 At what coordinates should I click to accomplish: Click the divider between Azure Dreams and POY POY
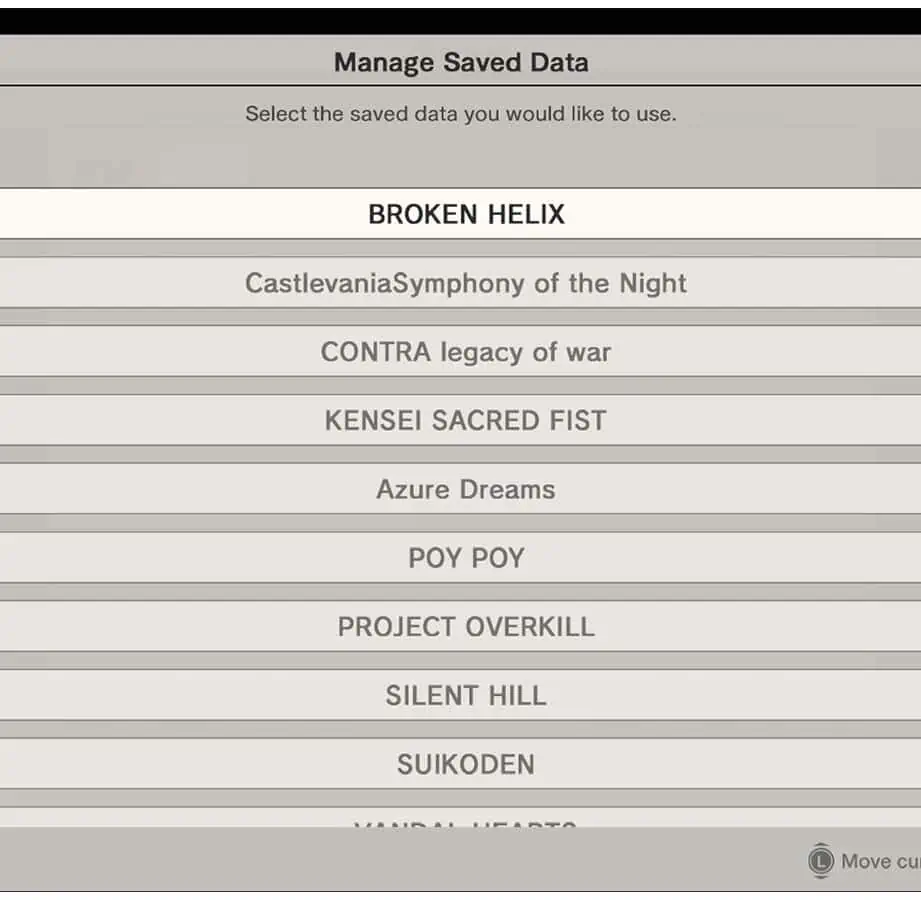click(460, 523)
